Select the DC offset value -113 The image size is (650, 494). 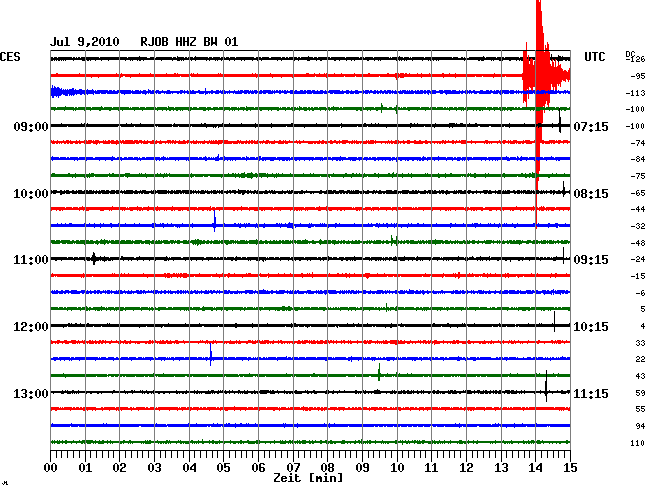tap(635, 93)
